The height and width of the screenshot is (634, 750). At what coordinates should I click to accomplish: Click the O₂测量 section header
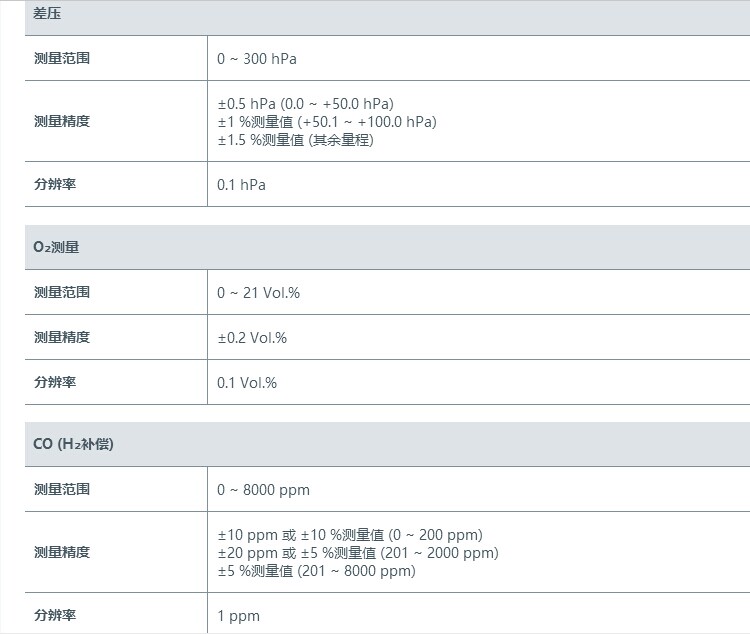[56, 247]
